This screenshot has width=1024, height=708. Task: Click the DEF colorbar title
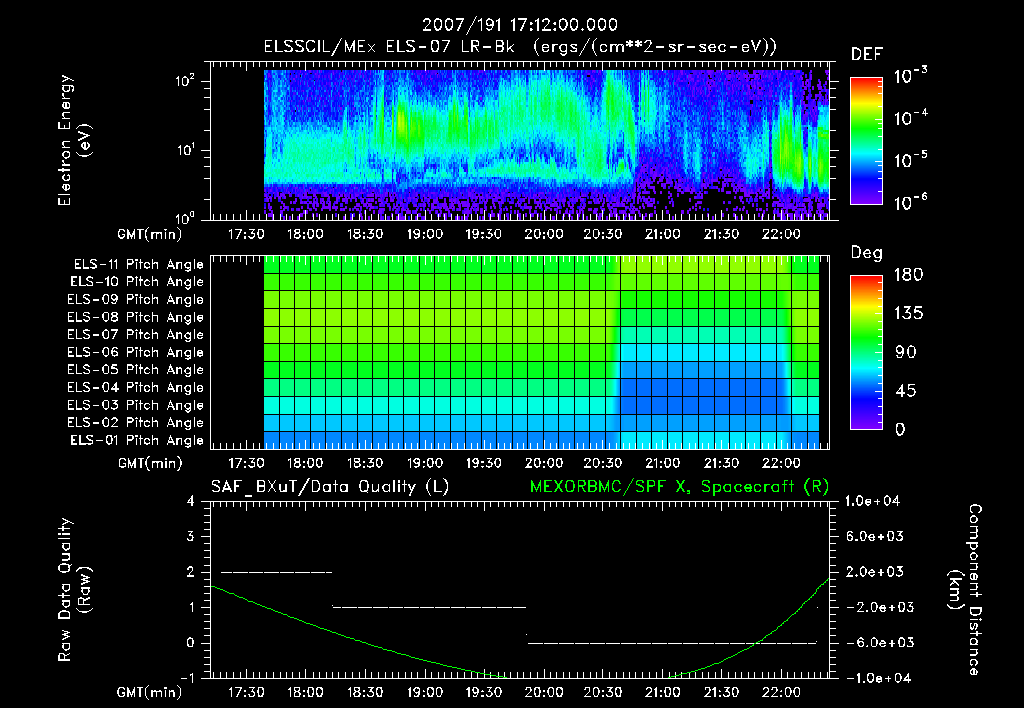coord(867,55)
